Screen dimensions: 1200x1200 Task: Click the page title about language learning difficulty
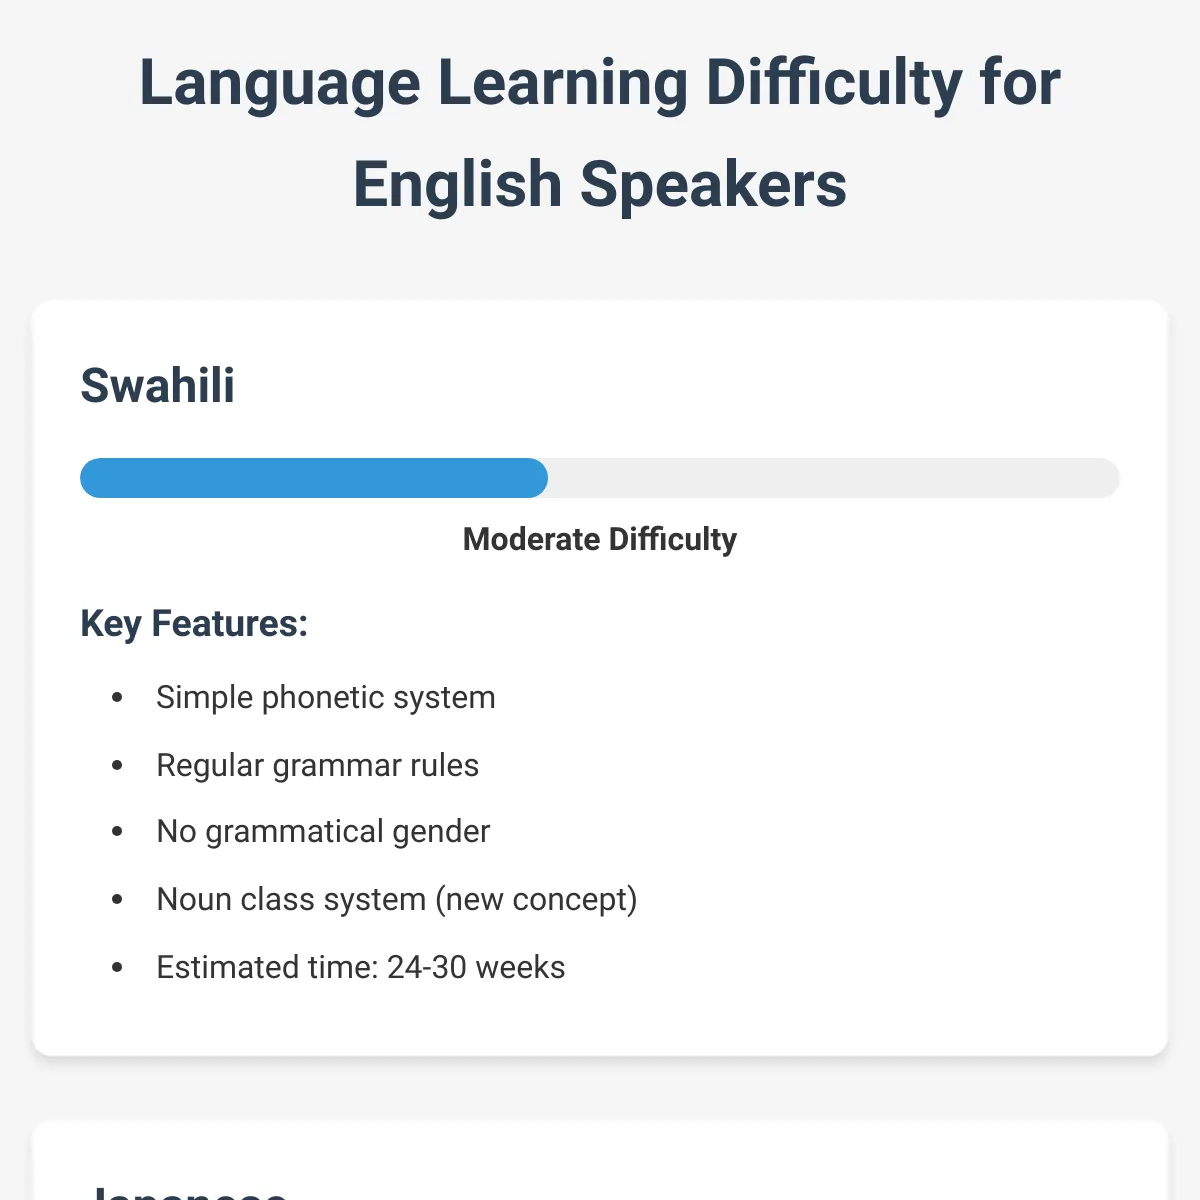tap(600, 133)
